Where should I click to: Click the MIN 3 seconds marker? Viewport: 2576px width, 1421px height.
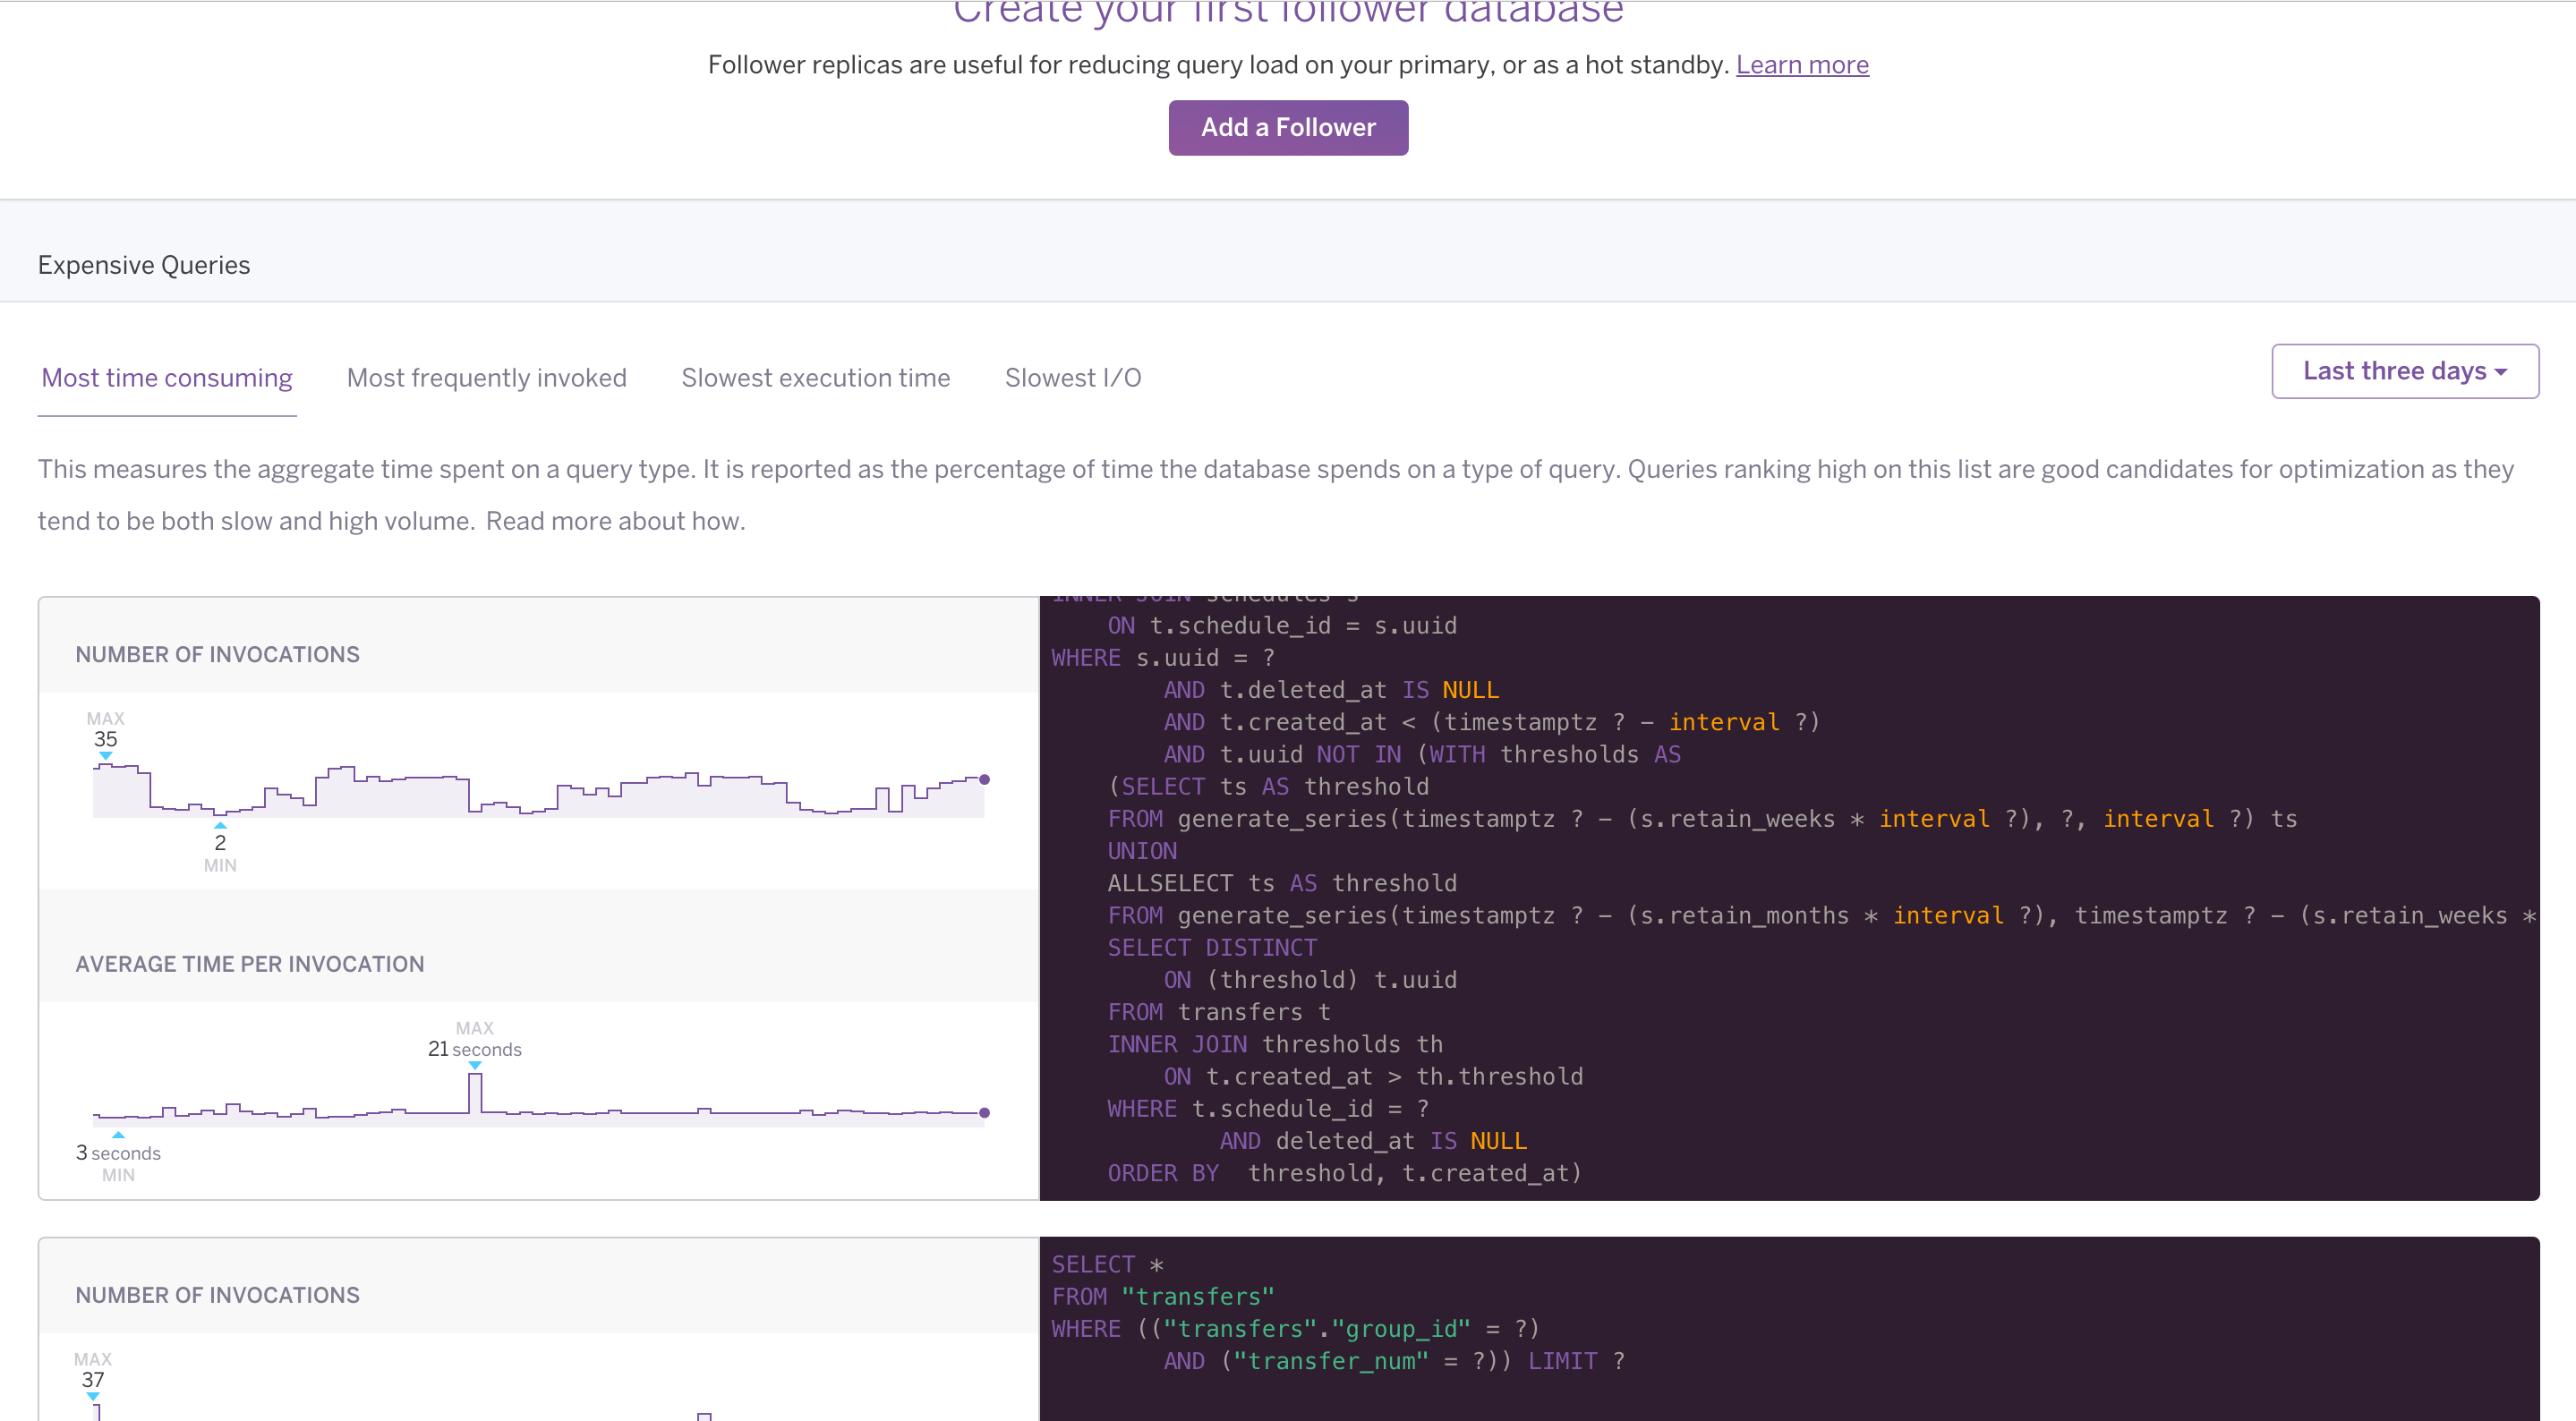click(120, 1152)
